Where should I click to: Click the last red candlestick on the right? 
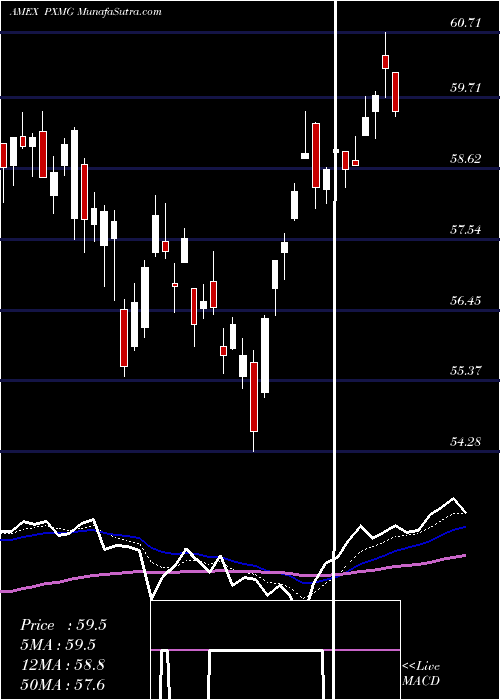pyautogui.click(x=395, y=92)
